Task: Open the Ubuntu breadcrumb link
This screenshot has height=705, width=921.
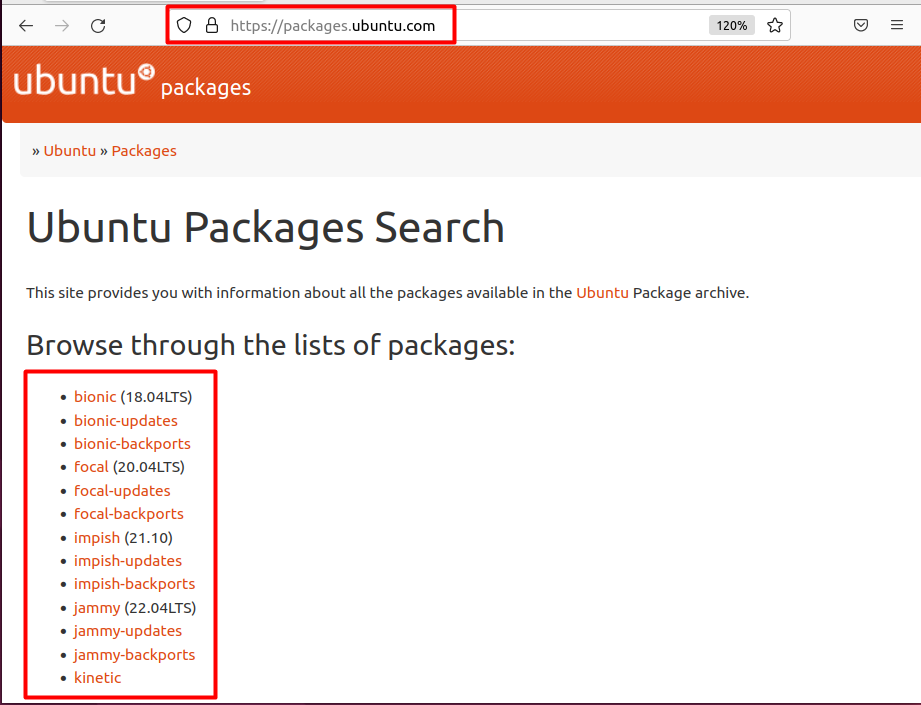Action: (69, 151)
